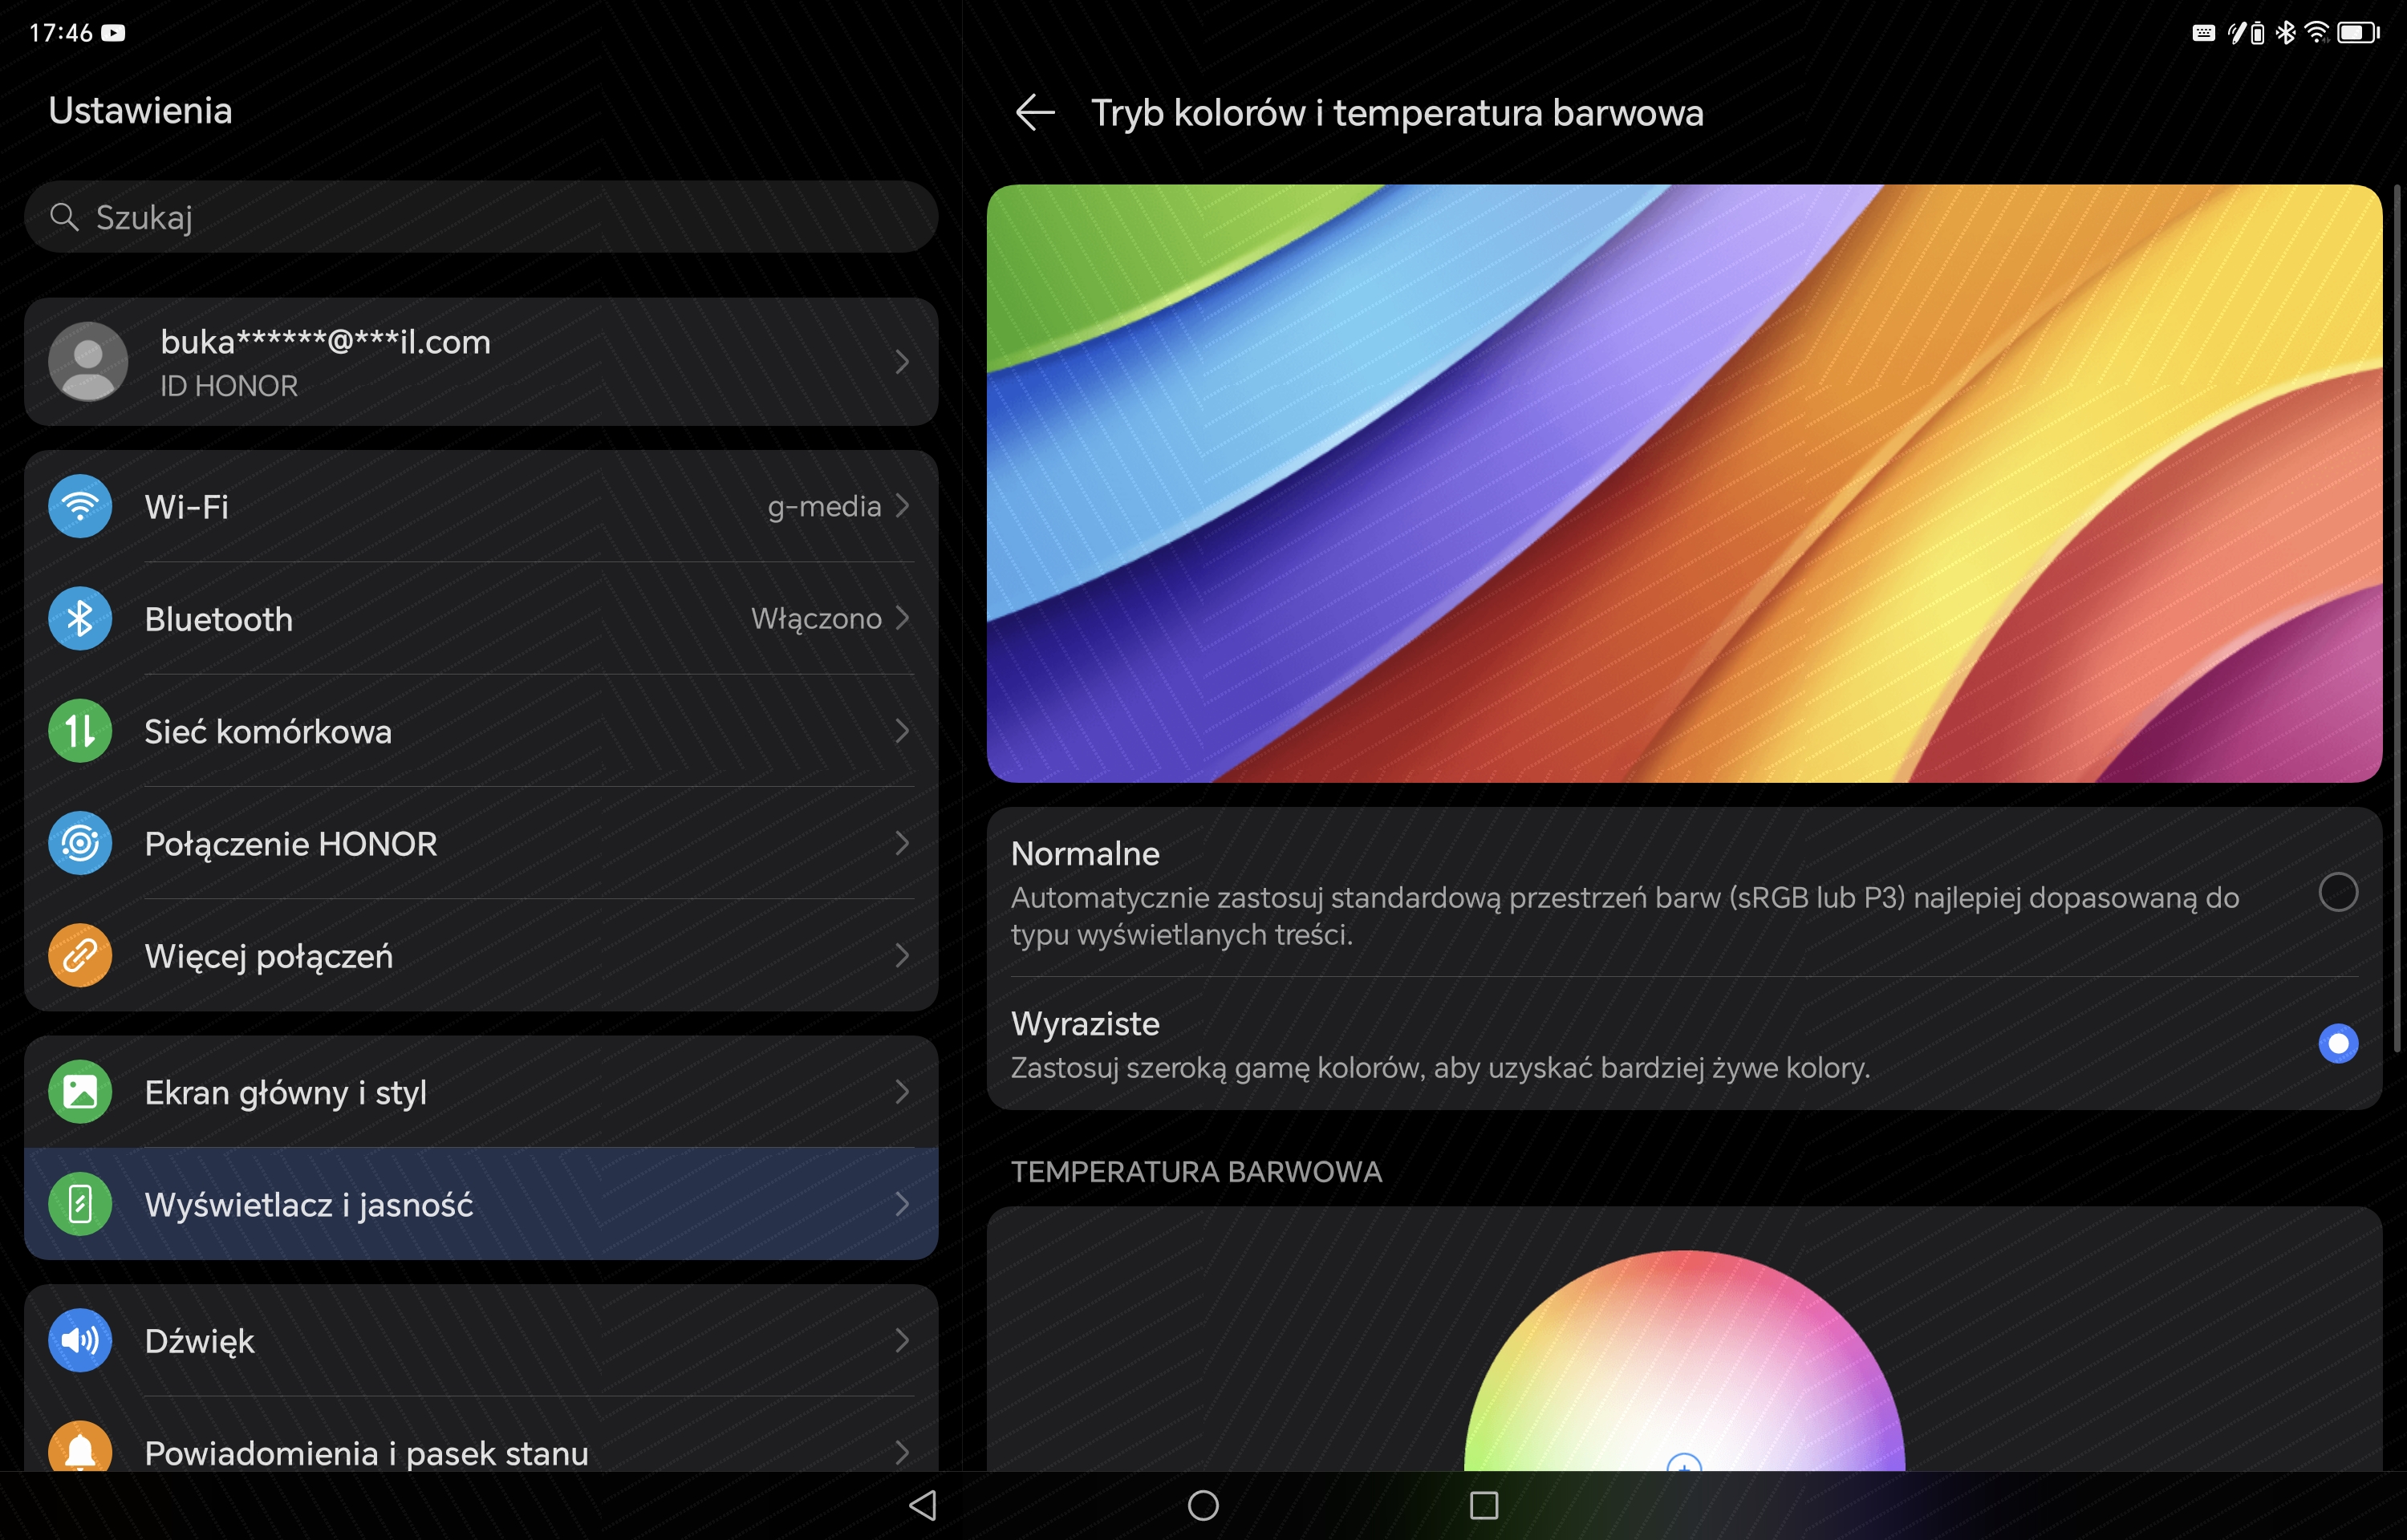Open the Wyświetlacz i jasność chevron

coord(902,1204)
